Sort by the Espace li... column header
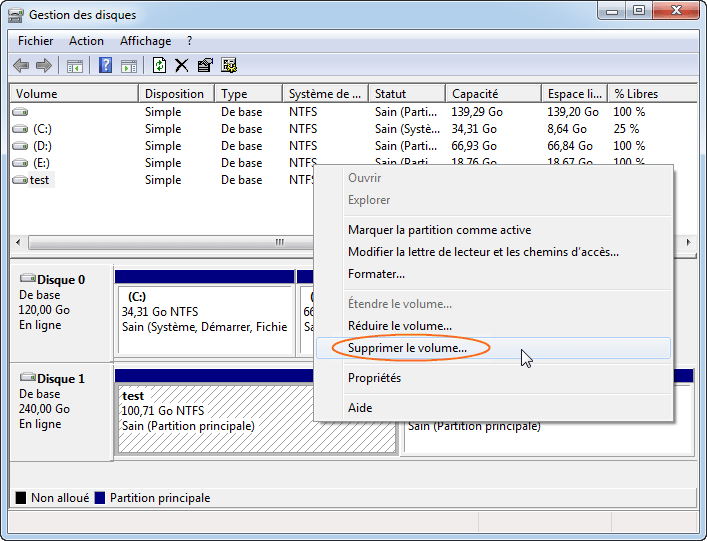The image size is (707, 541). [575, 94]
